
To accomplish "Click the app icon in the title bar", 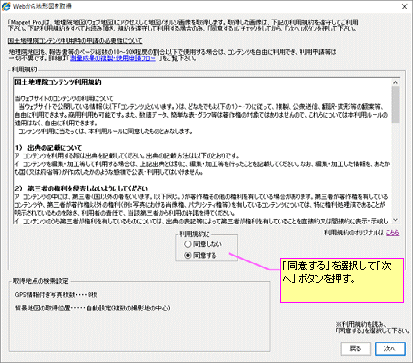I will click(6, 6).
